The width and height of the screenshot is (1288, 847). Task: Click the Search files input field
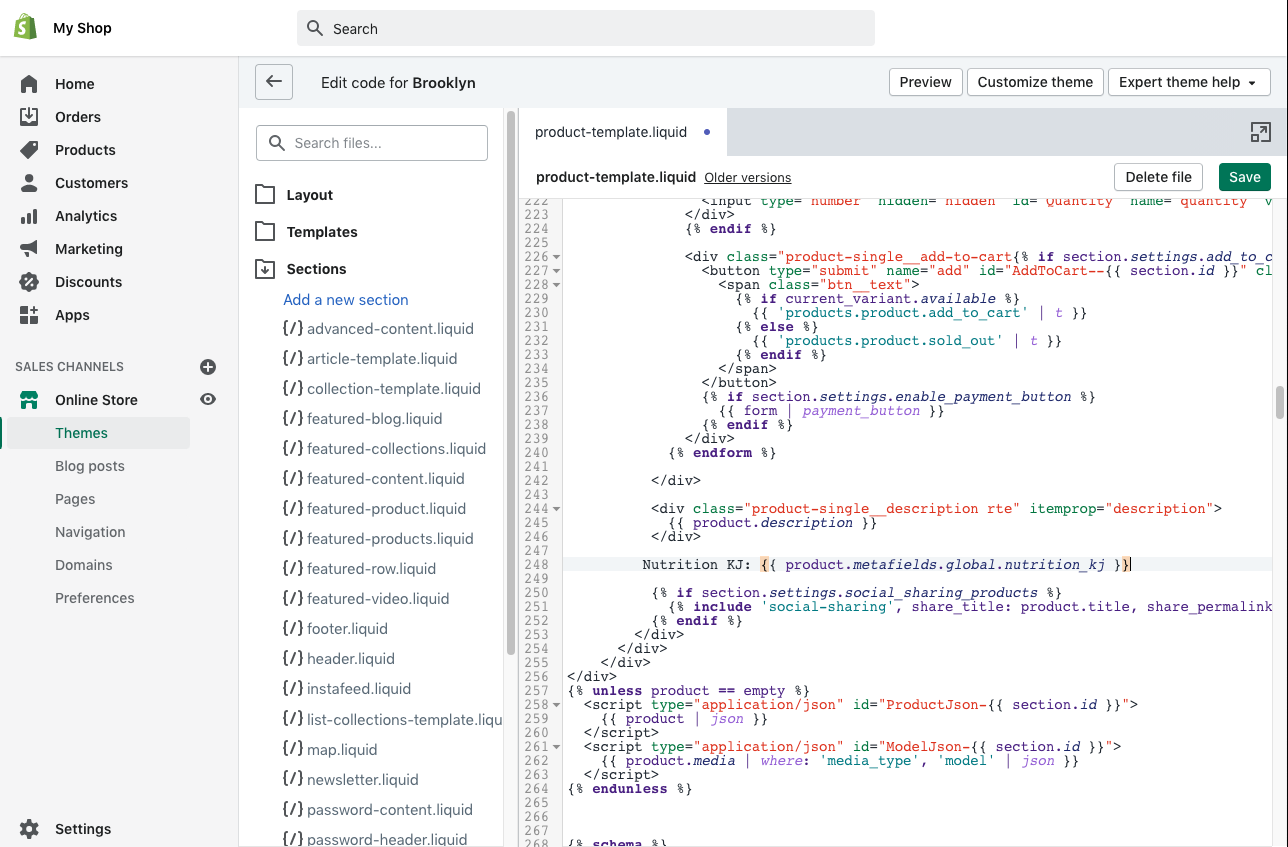[x=372, y=143]
